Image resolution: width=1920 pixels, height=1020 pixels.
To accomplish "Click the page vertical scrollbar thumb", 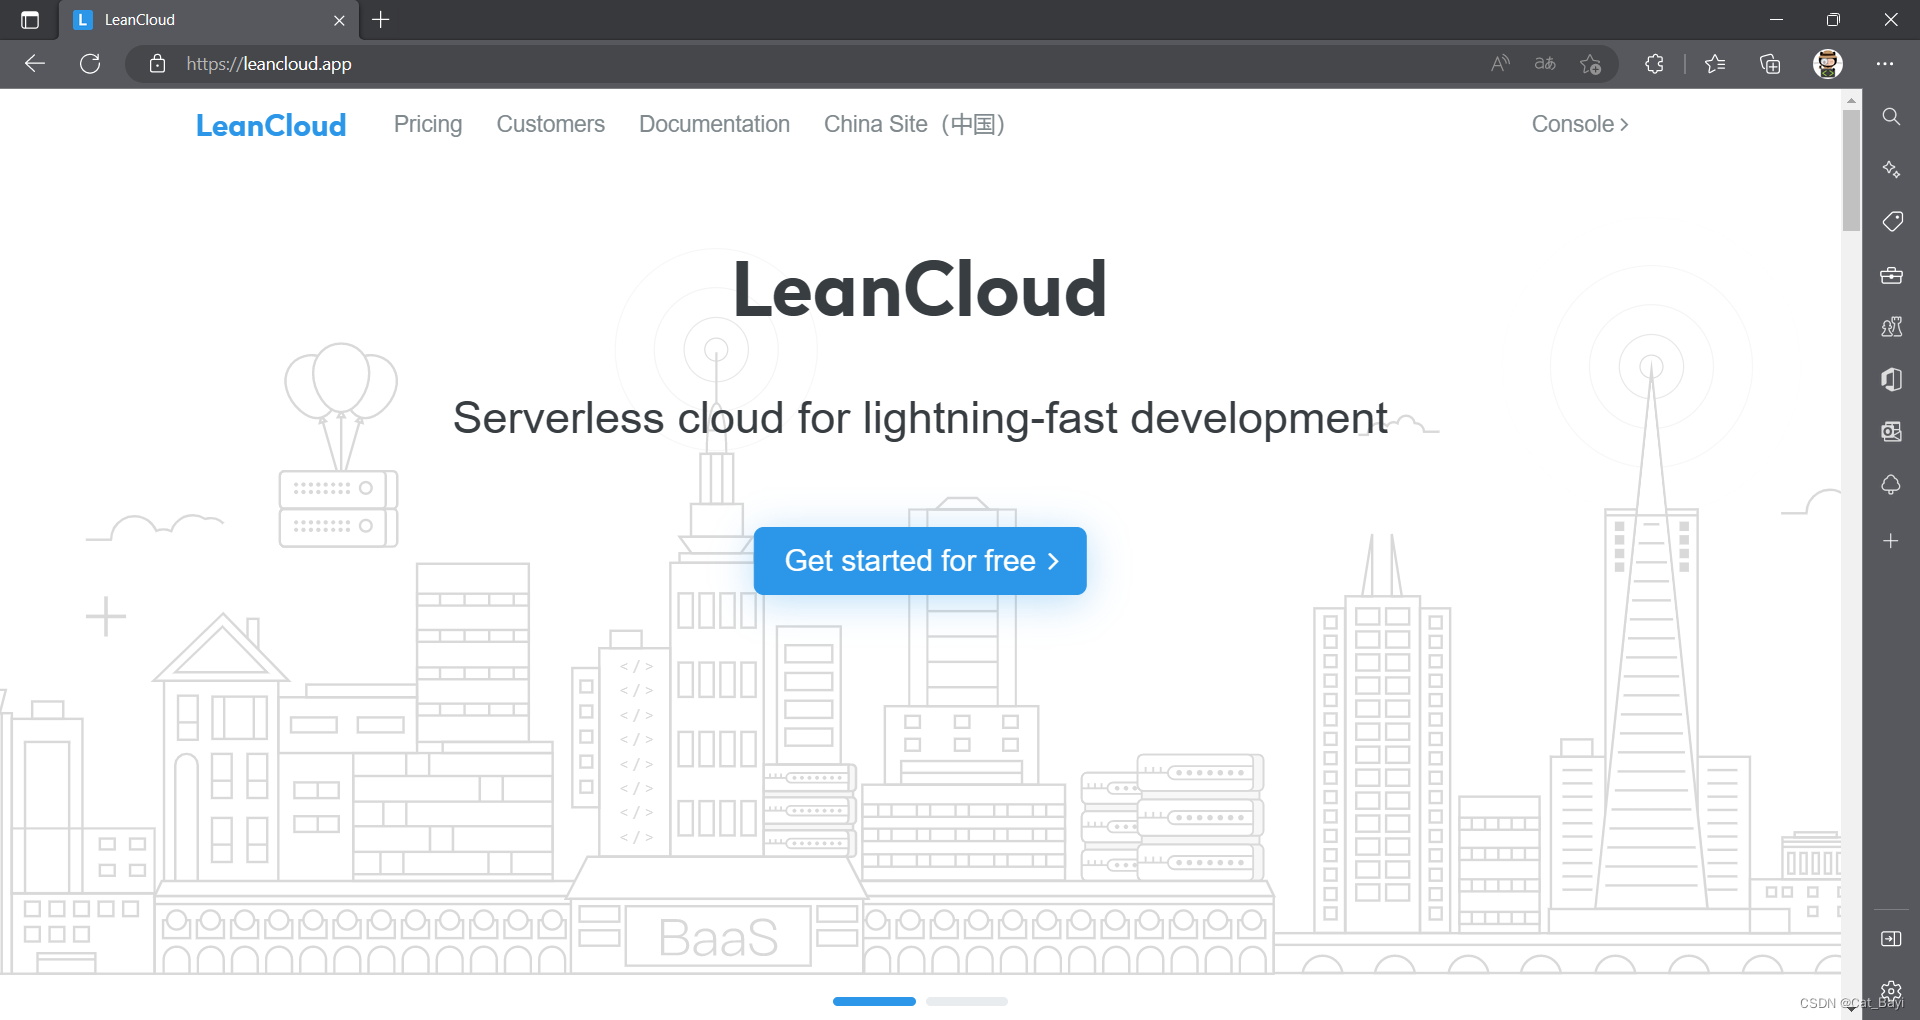I will click(x=1851, y=170).
